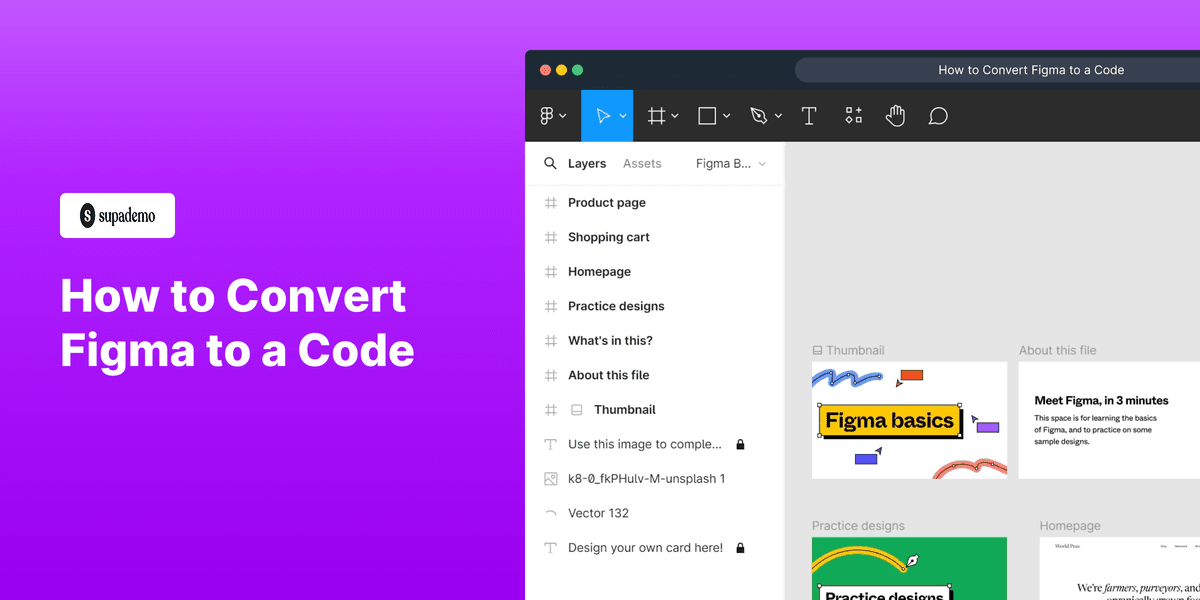The image size is (1200, 600).
Task: Unlock the "Design your own card here!" layer
Action: [x=740, y=547]
